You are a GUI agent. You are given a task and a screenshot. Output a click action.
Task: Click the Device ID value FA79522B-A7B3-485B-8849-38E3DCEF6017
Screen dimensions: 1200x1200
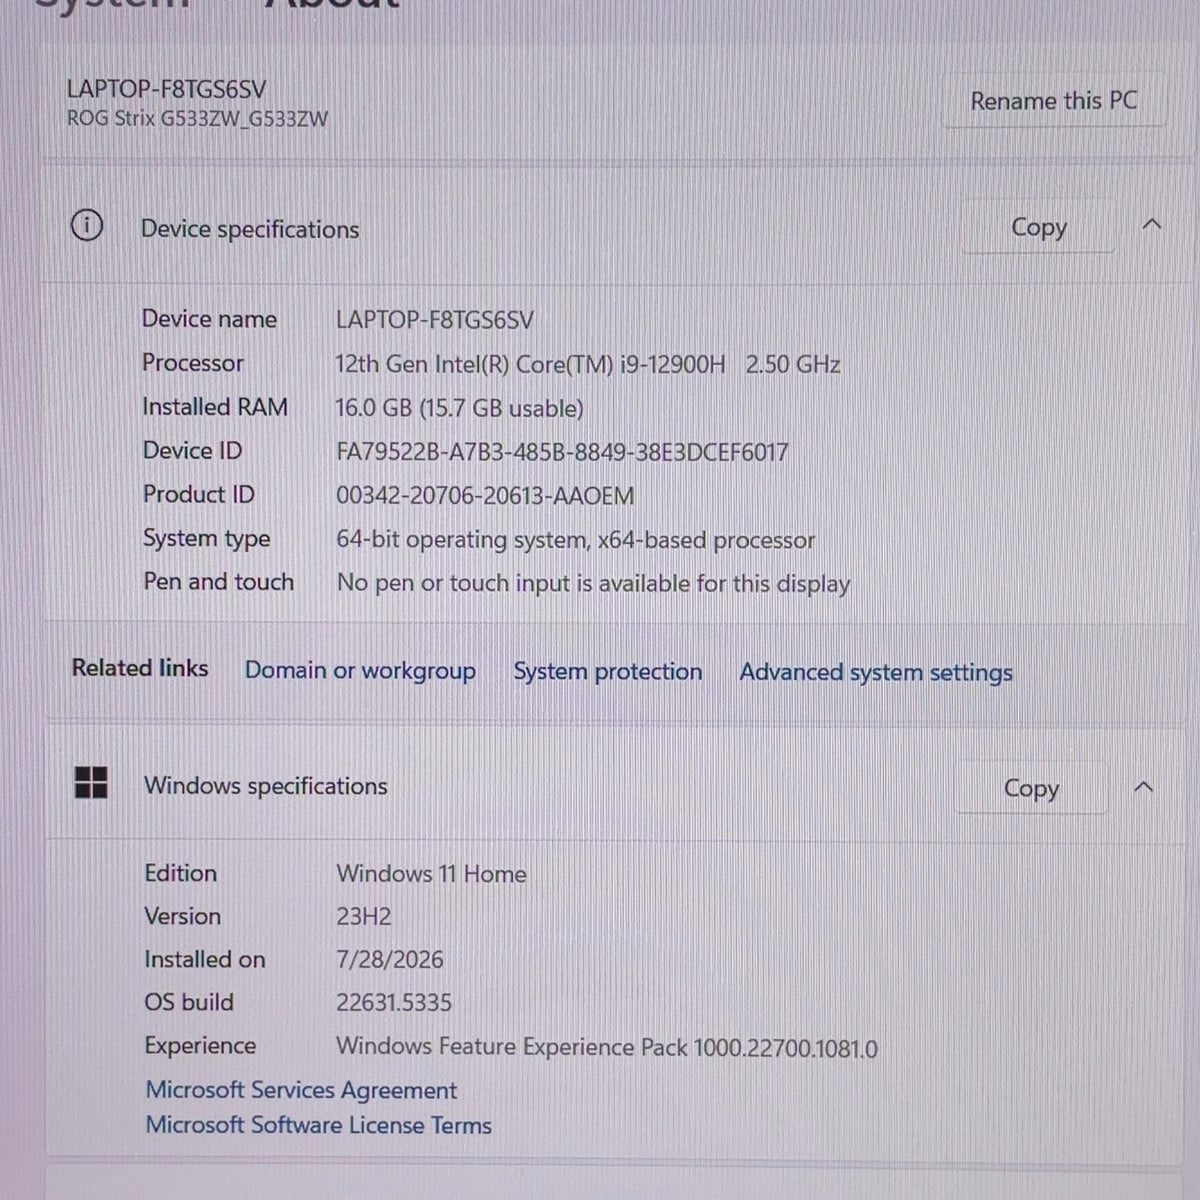pyautogui.click(x=562, y=452)
